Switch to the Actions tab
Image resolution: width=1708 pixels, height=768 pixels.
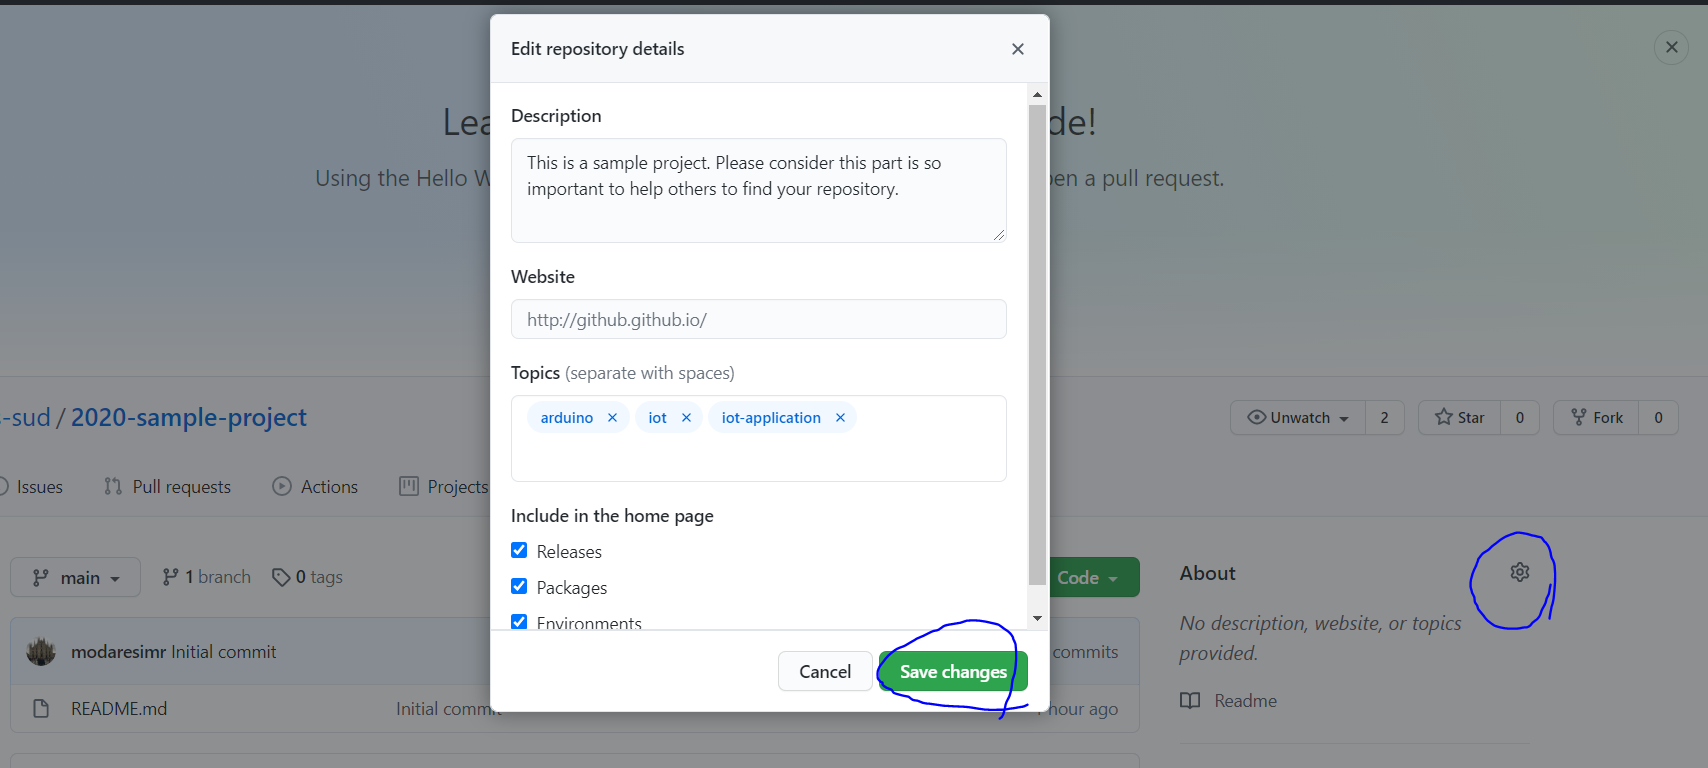point(315,487)
